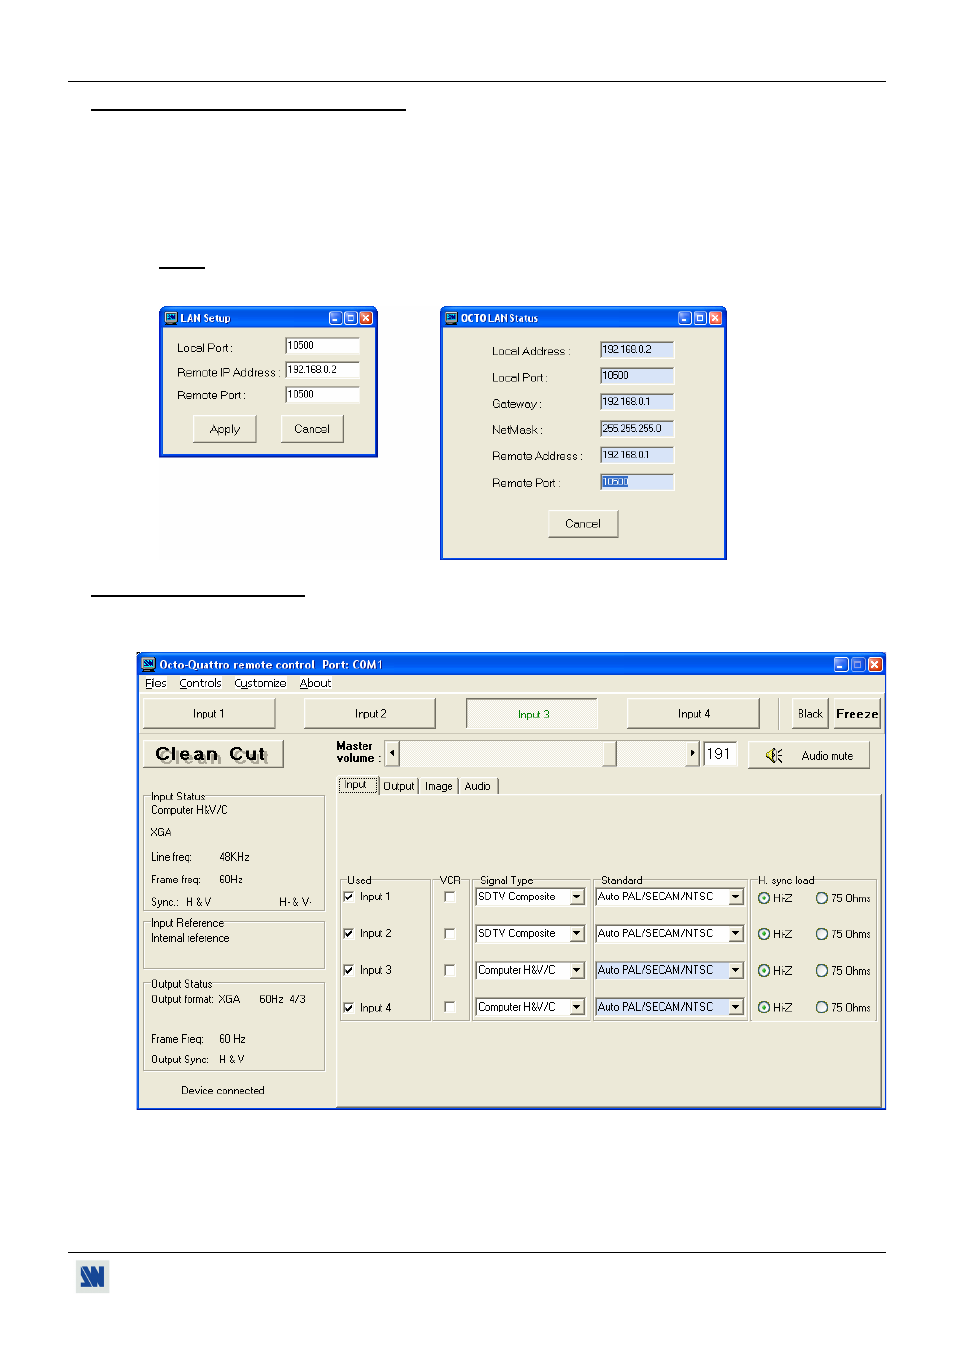Image resolution: width=954 pixels, height=1350 pixels.
Task: Select 75 Ohms for Input 2 sync load
Action: click(822, 934)
